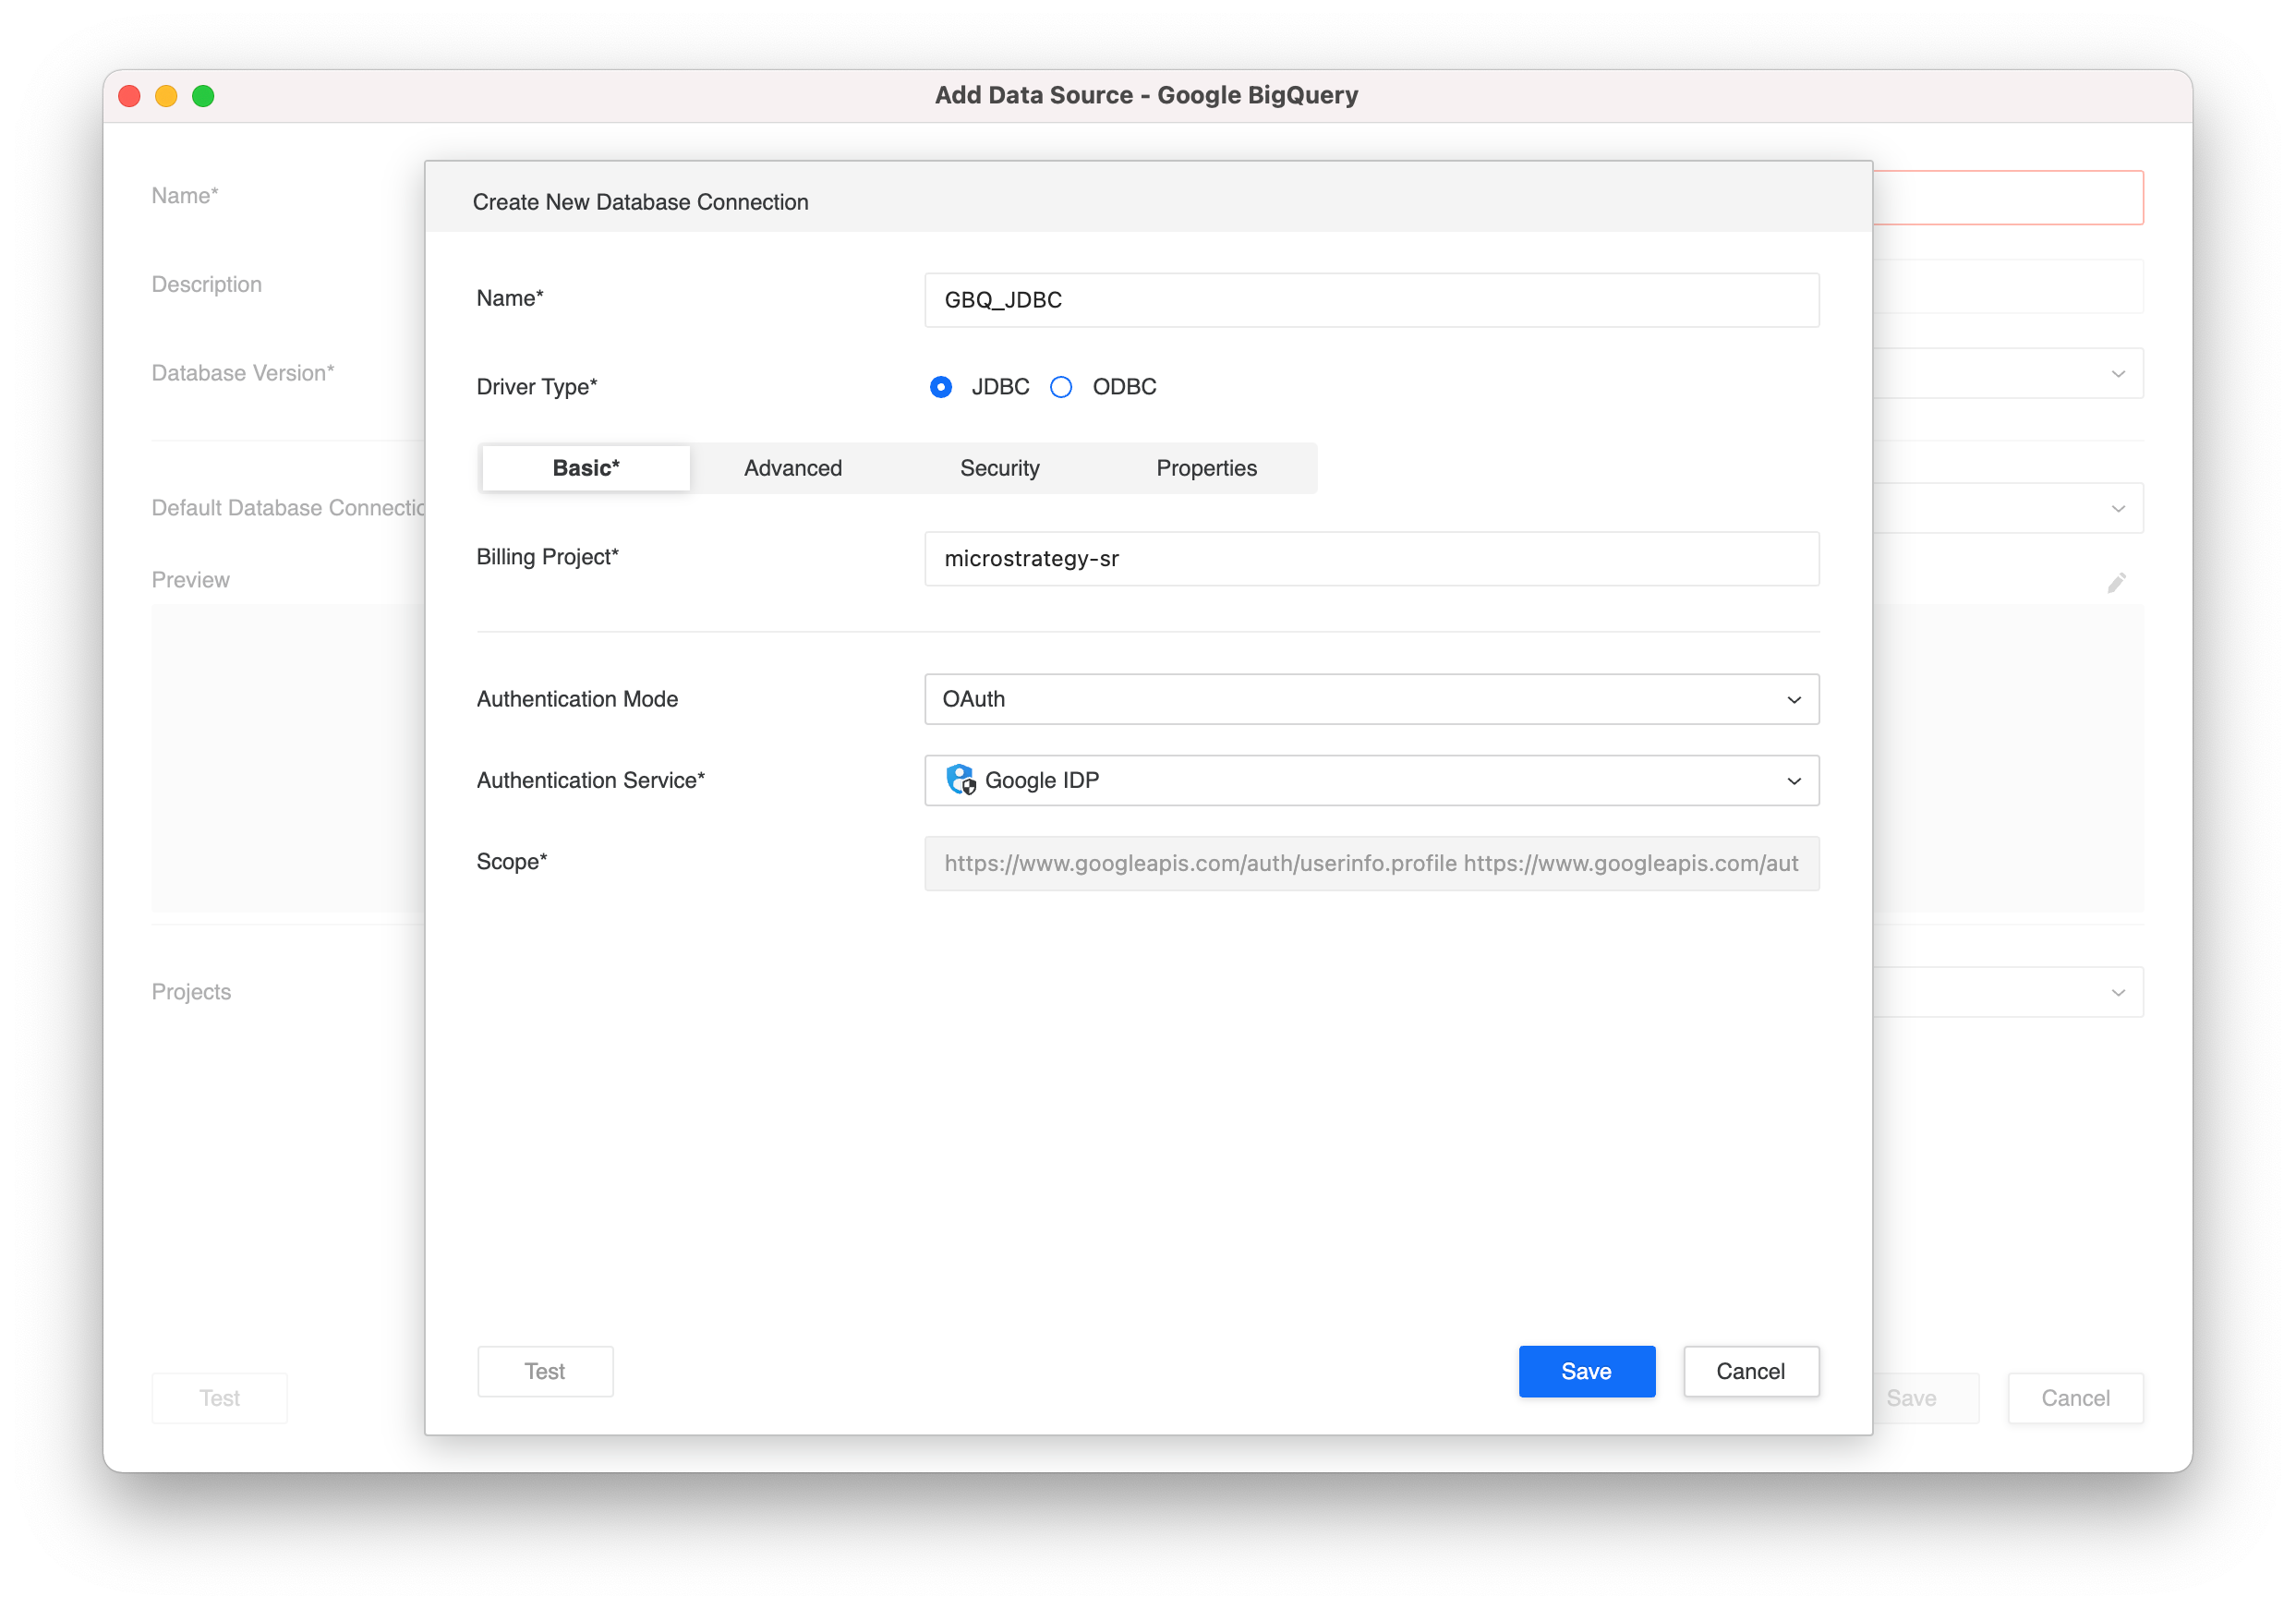Click Cancel in the connection dialog
Viewport: 2296px width, 1609px height.
click(1750, 1371)
